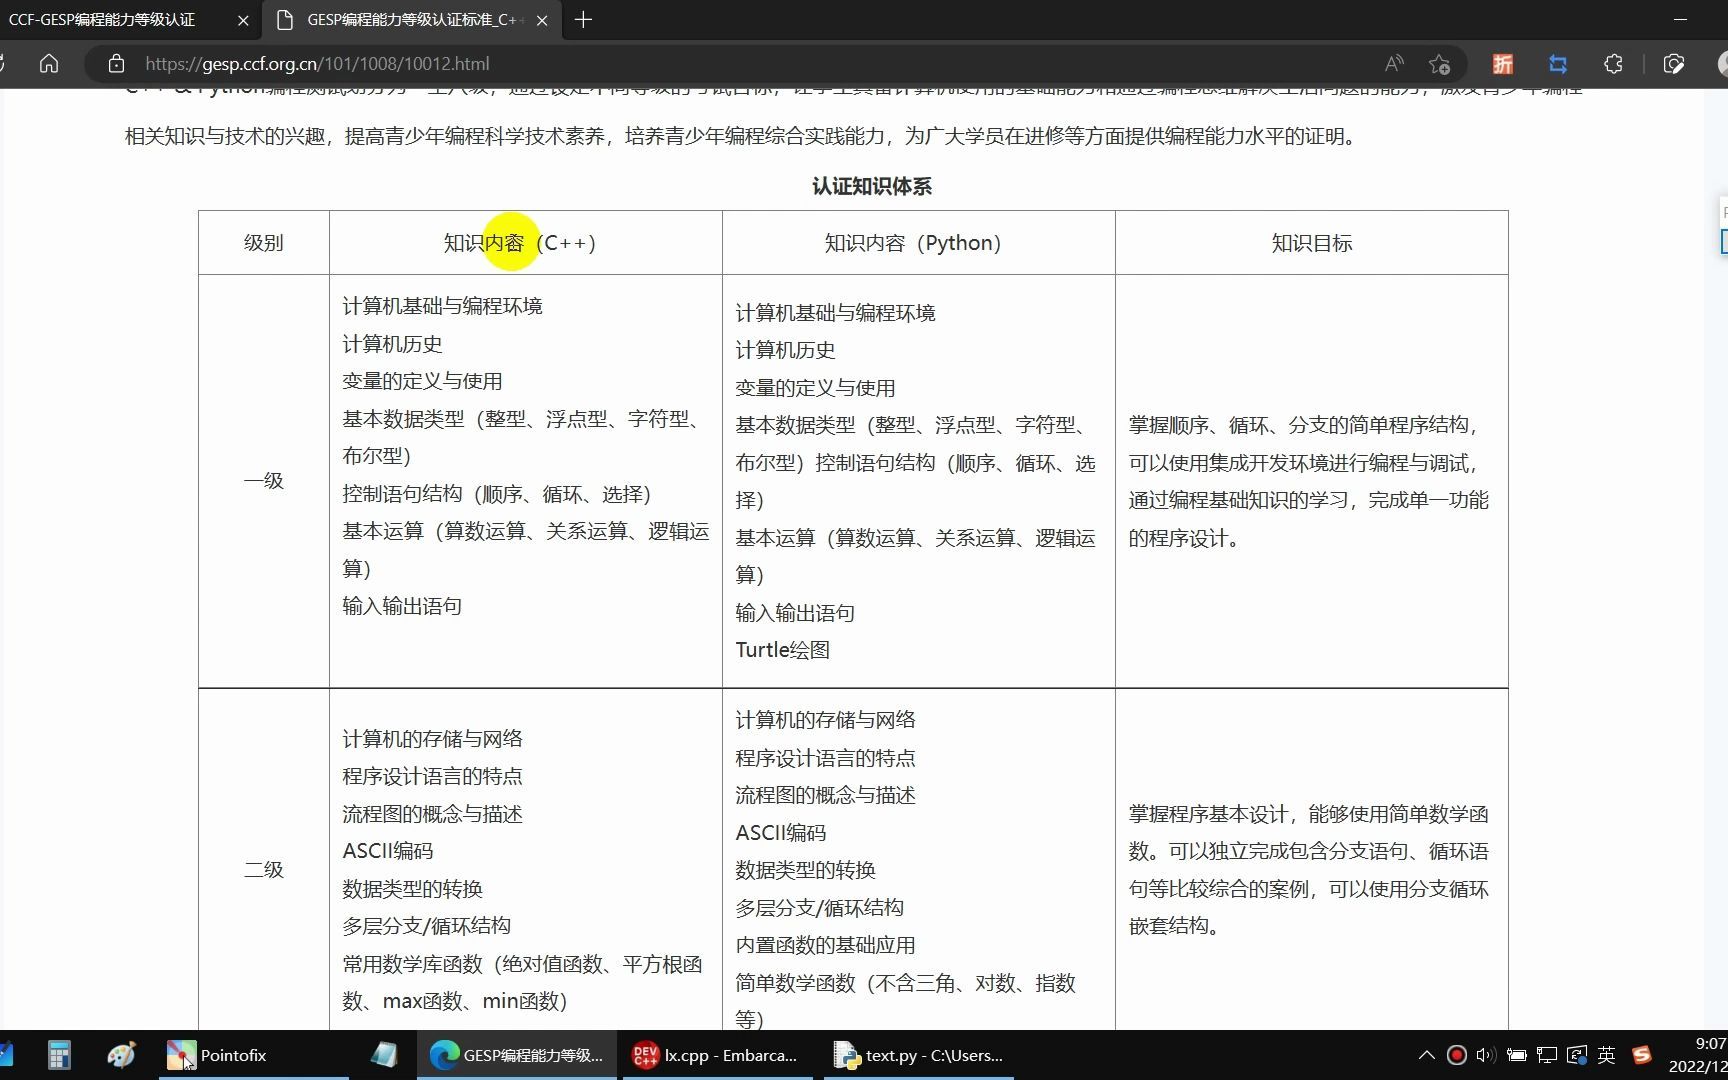Click the browser Home icon
The image size is (1728, 1080).
pos(49,64)
